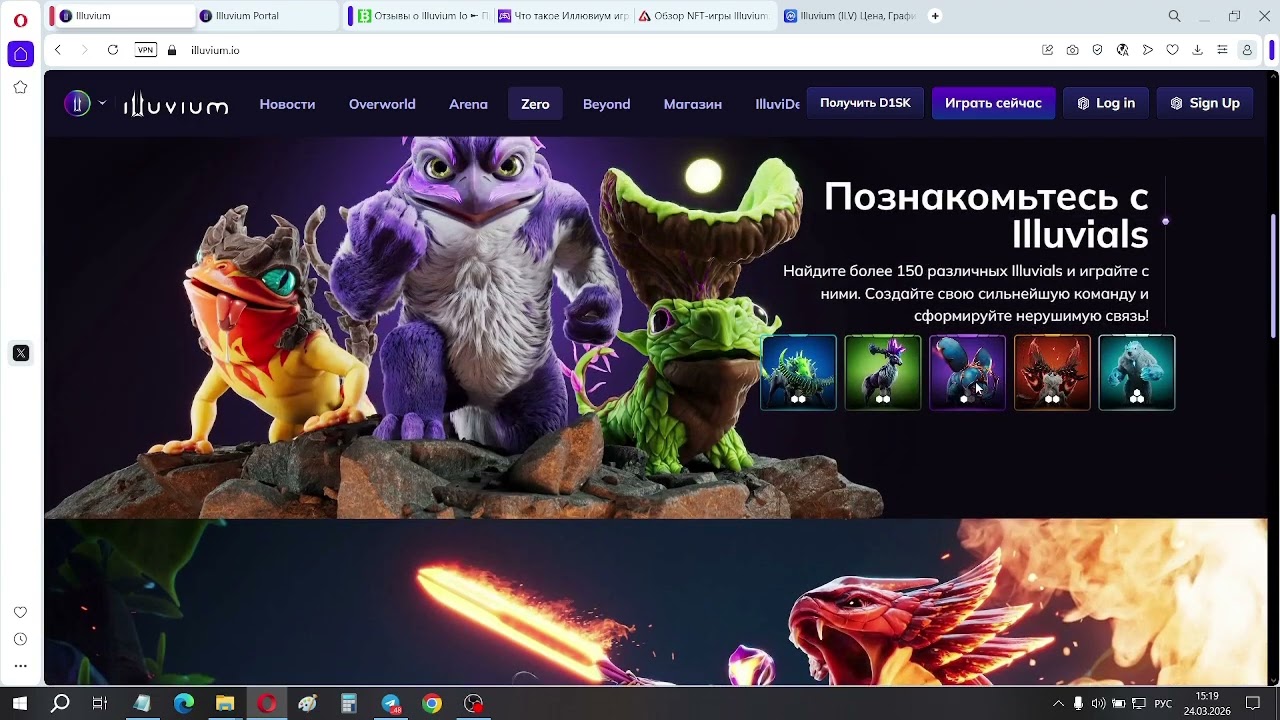Screen dimensions: 1280x720
Task: Open Магазин menu item
Action: [692, 104]
